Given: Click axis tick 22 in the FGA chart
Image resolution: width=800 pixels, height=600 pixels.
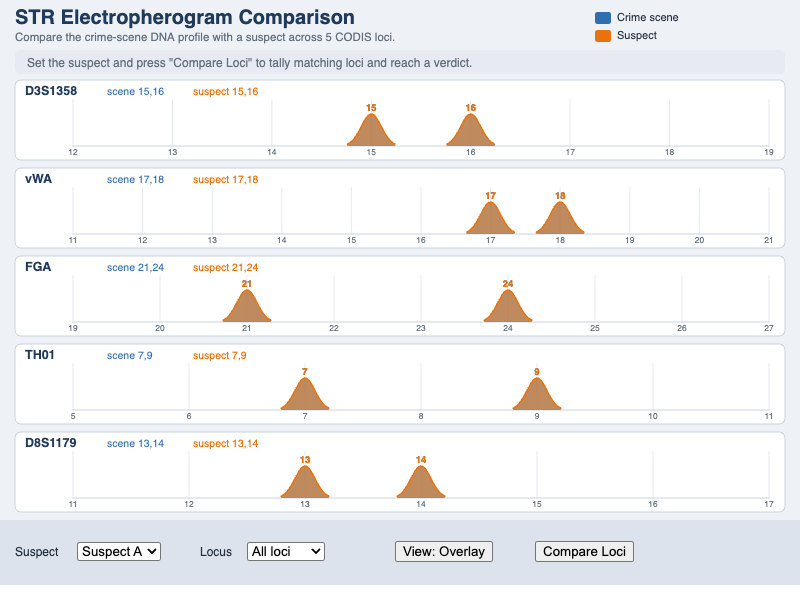Looking at the screenshot, I should coord(334,328).
